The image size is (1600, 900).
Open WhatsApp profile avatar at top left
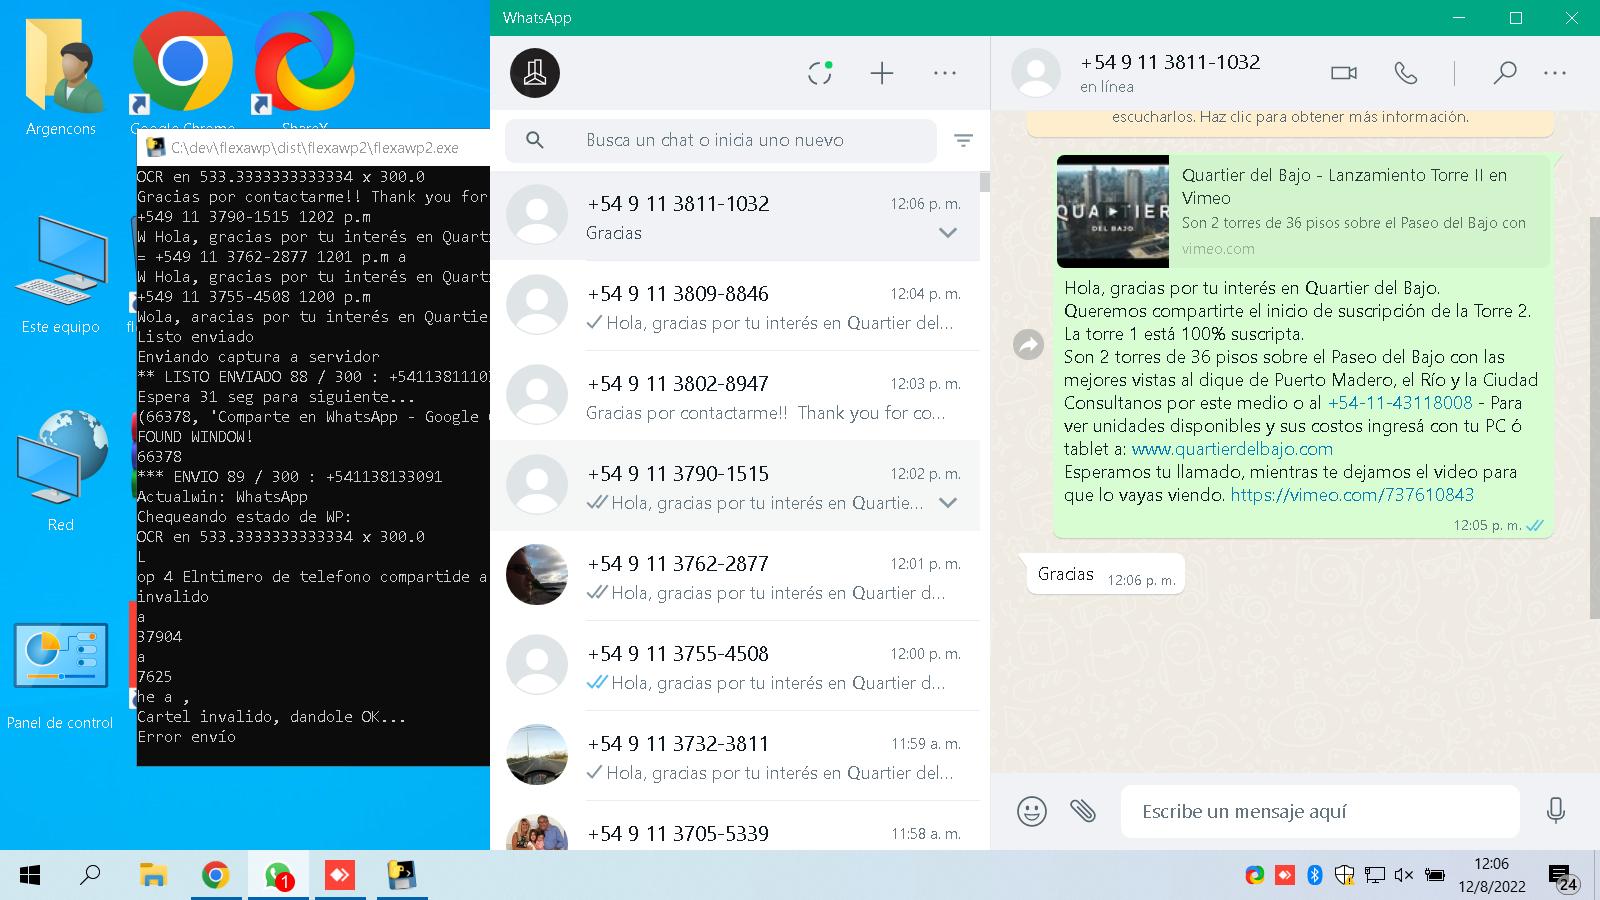(x=535, y=73)
